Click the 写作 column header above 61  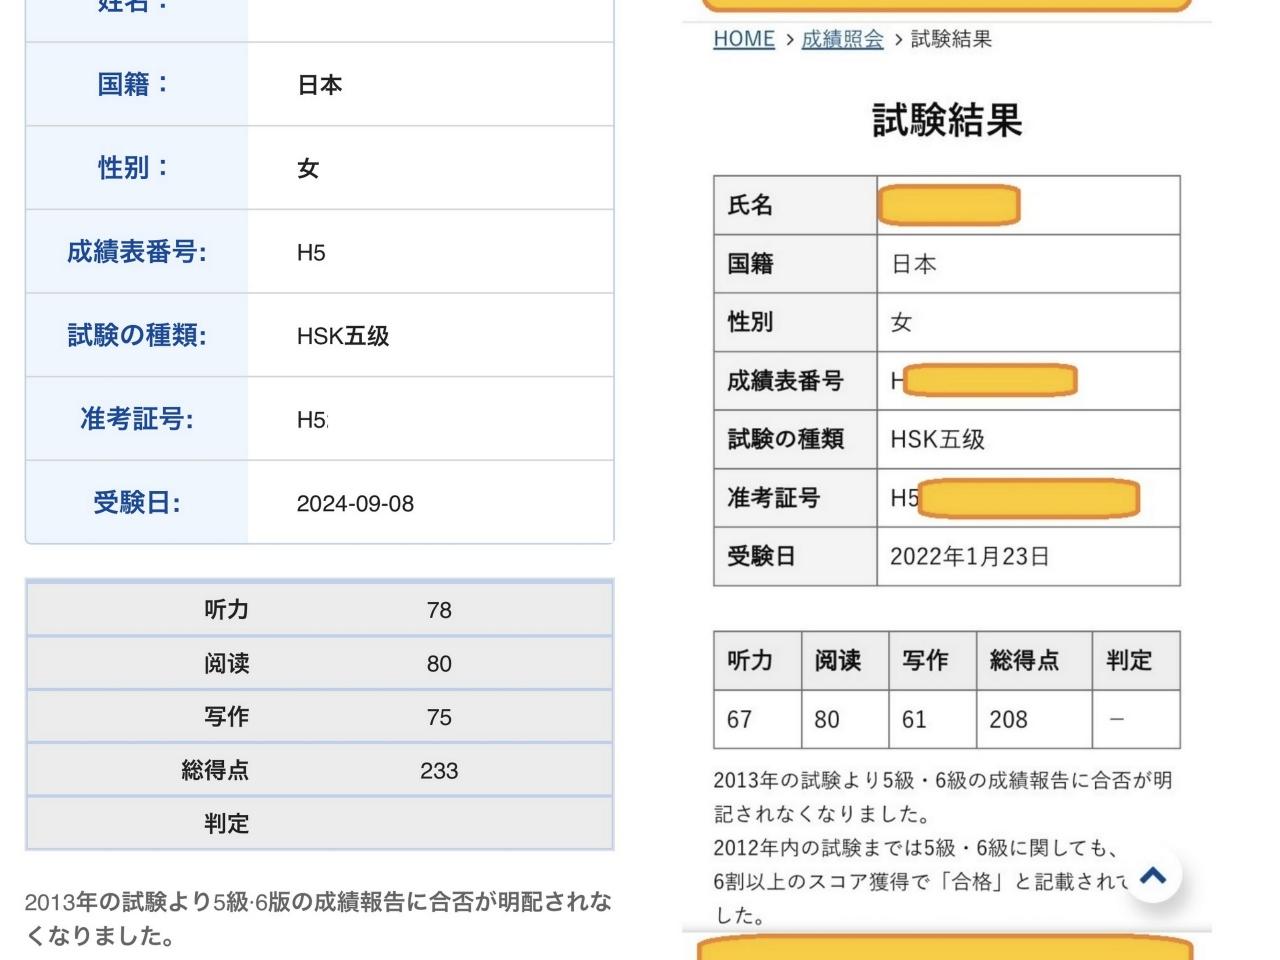click(x=925, y=660)
